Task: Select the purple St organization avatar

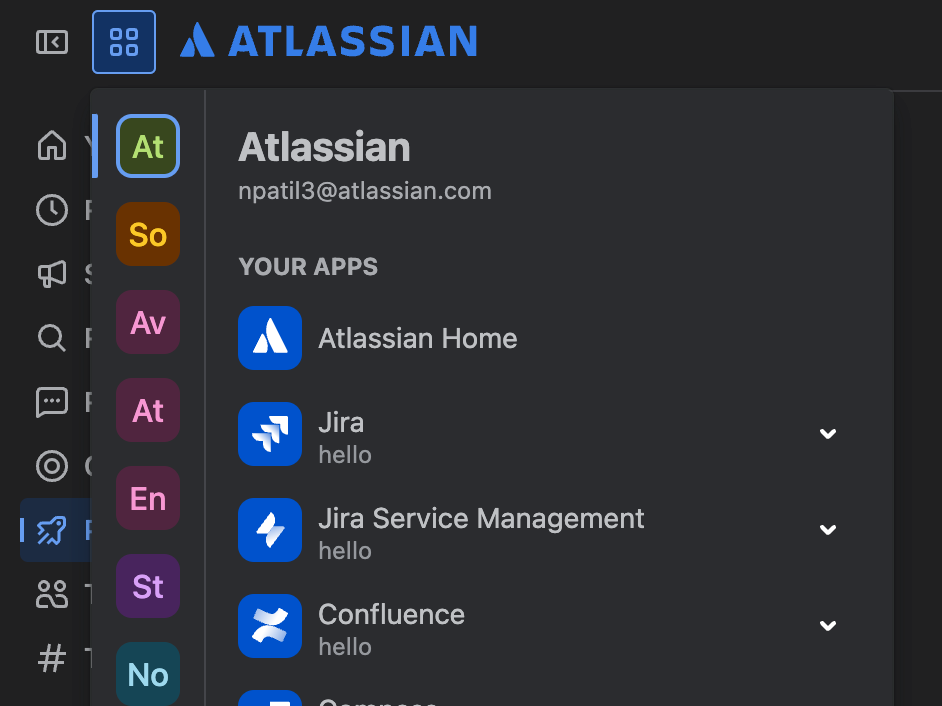Action: click(x=148, y=586)
